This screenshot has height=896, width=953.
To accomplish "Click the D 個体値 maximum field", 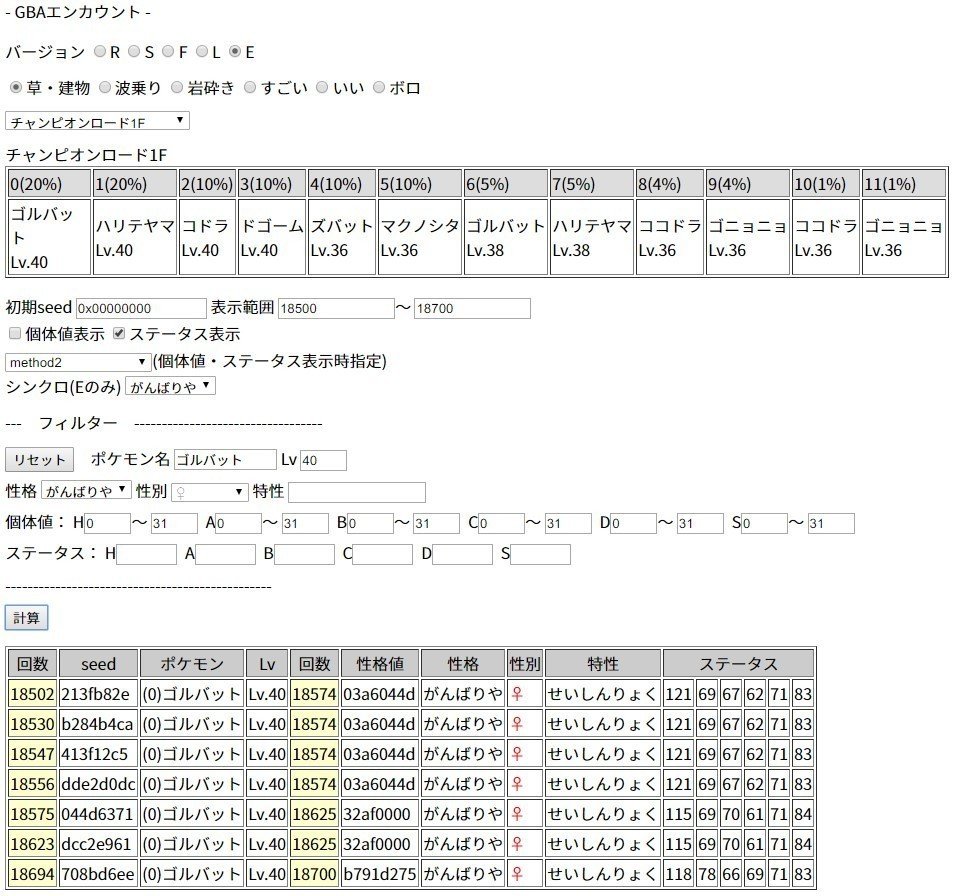I will click(x=700, y=523).
